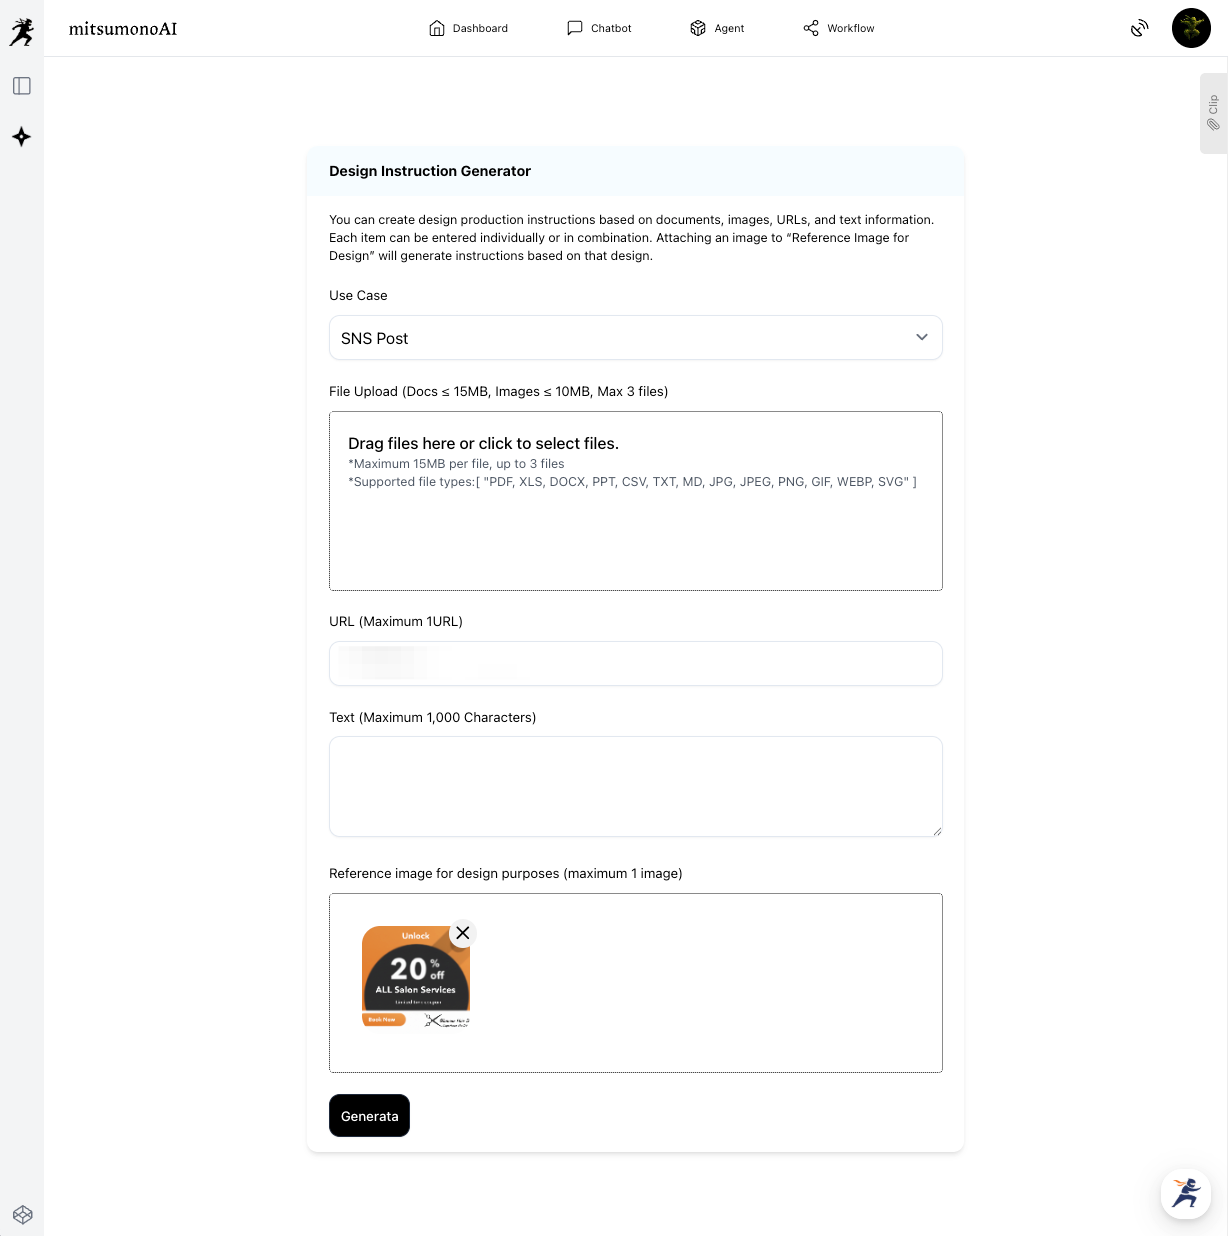This screenshot has width=1228, height=1236.
Task: Open the Clip side tab
Action: pyautogui.click(x=1213, y=113)
